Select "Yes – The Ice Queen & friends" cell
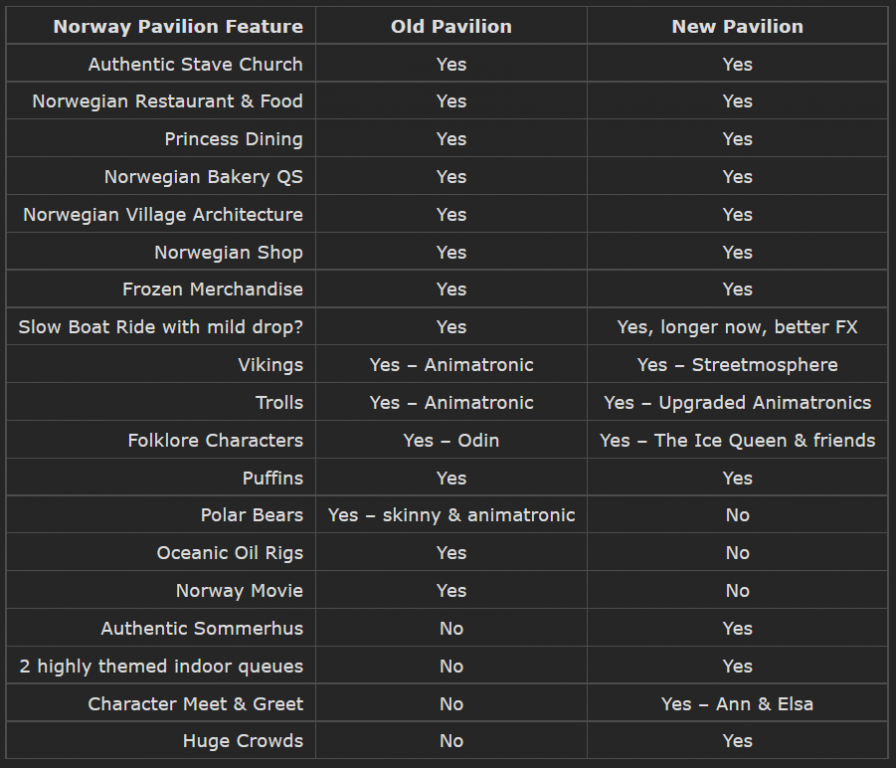Screen dimensions: 896x768 tap(737, 440)
